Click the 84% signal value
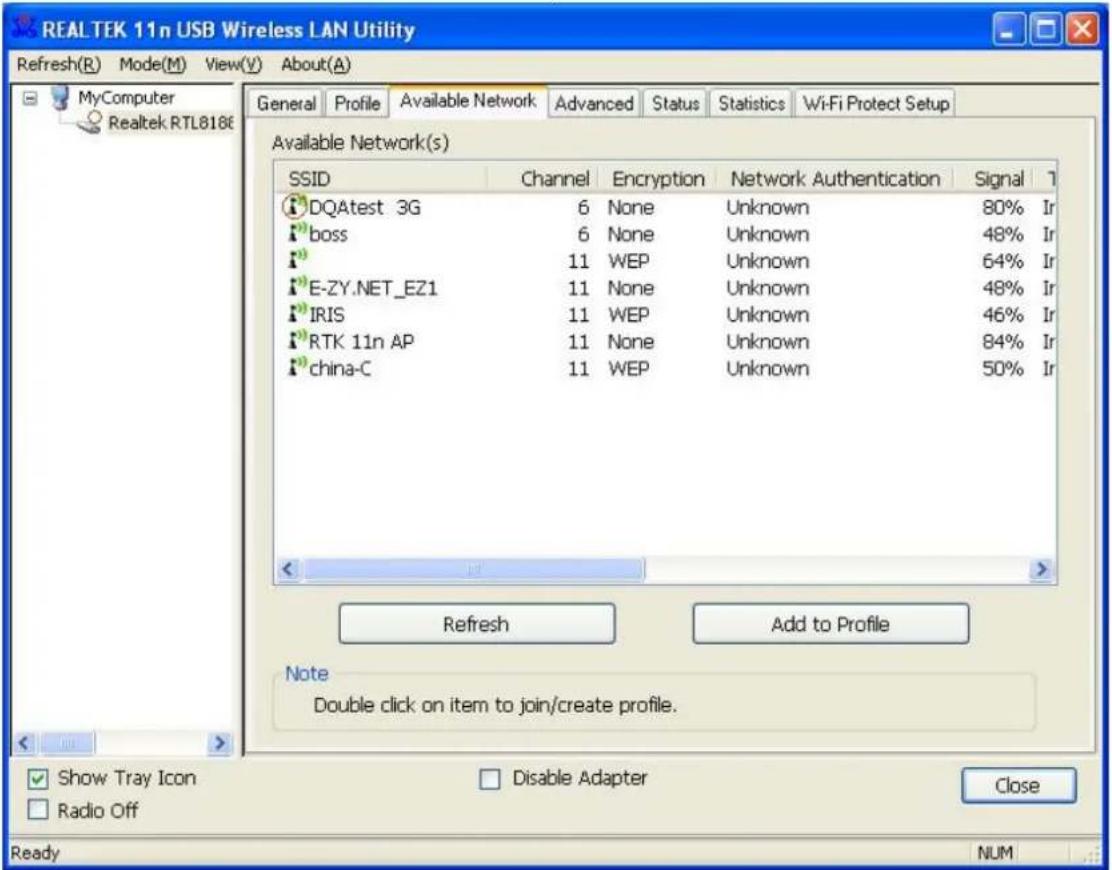 click(x=1003, y=342)
